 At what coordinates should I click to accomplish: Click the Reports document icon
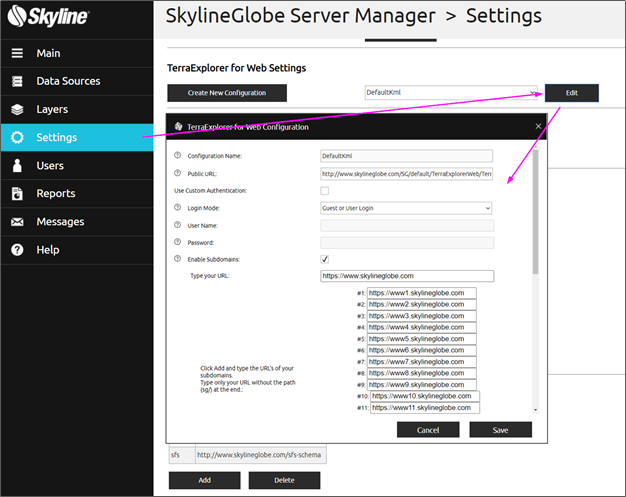(x=17, y=194)
